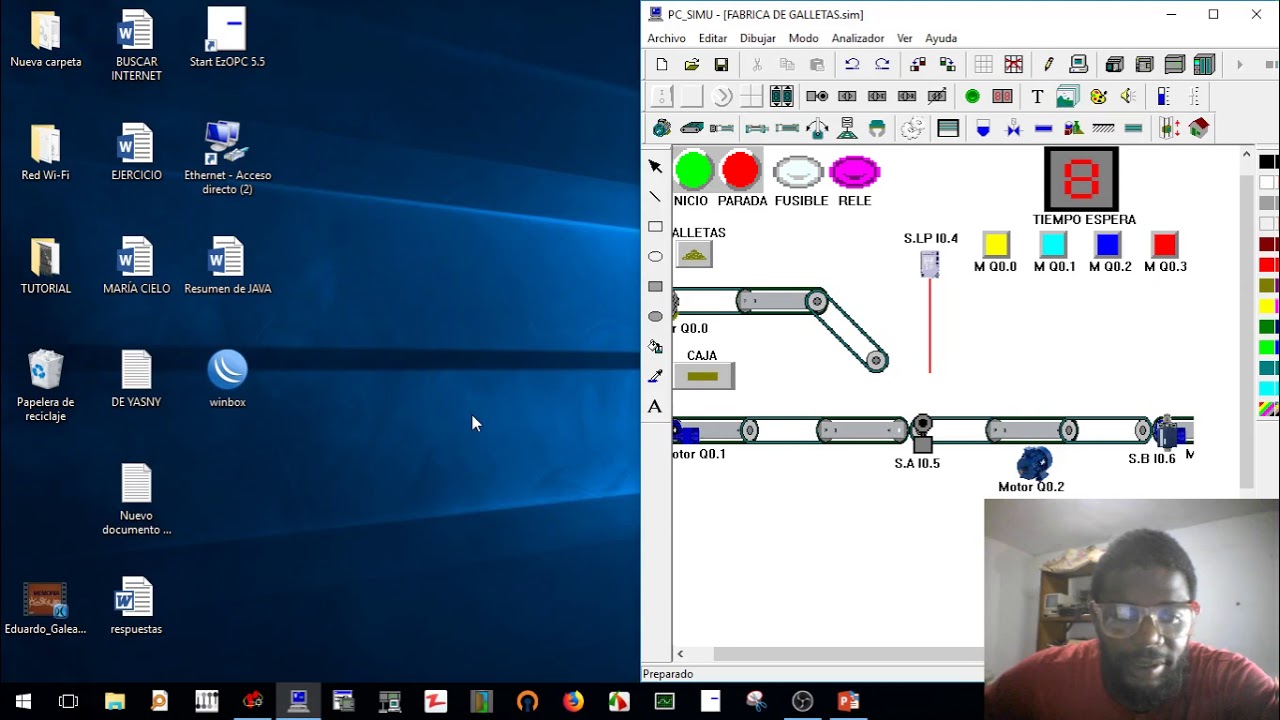
Task: Open the Papelera de reciclaje desktop icon
Action: (45, 385)
